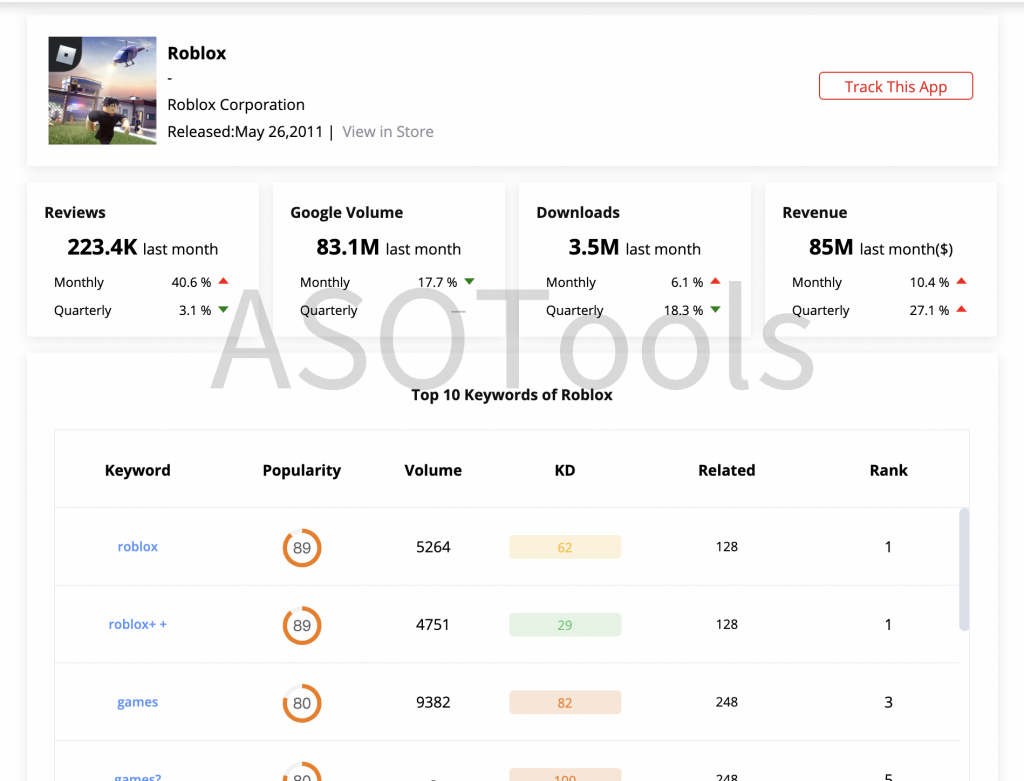Click the Related value 128 in roblox row
Image resolution: width=1024 pixels, height=781 pixels.
tap(727, 547)
